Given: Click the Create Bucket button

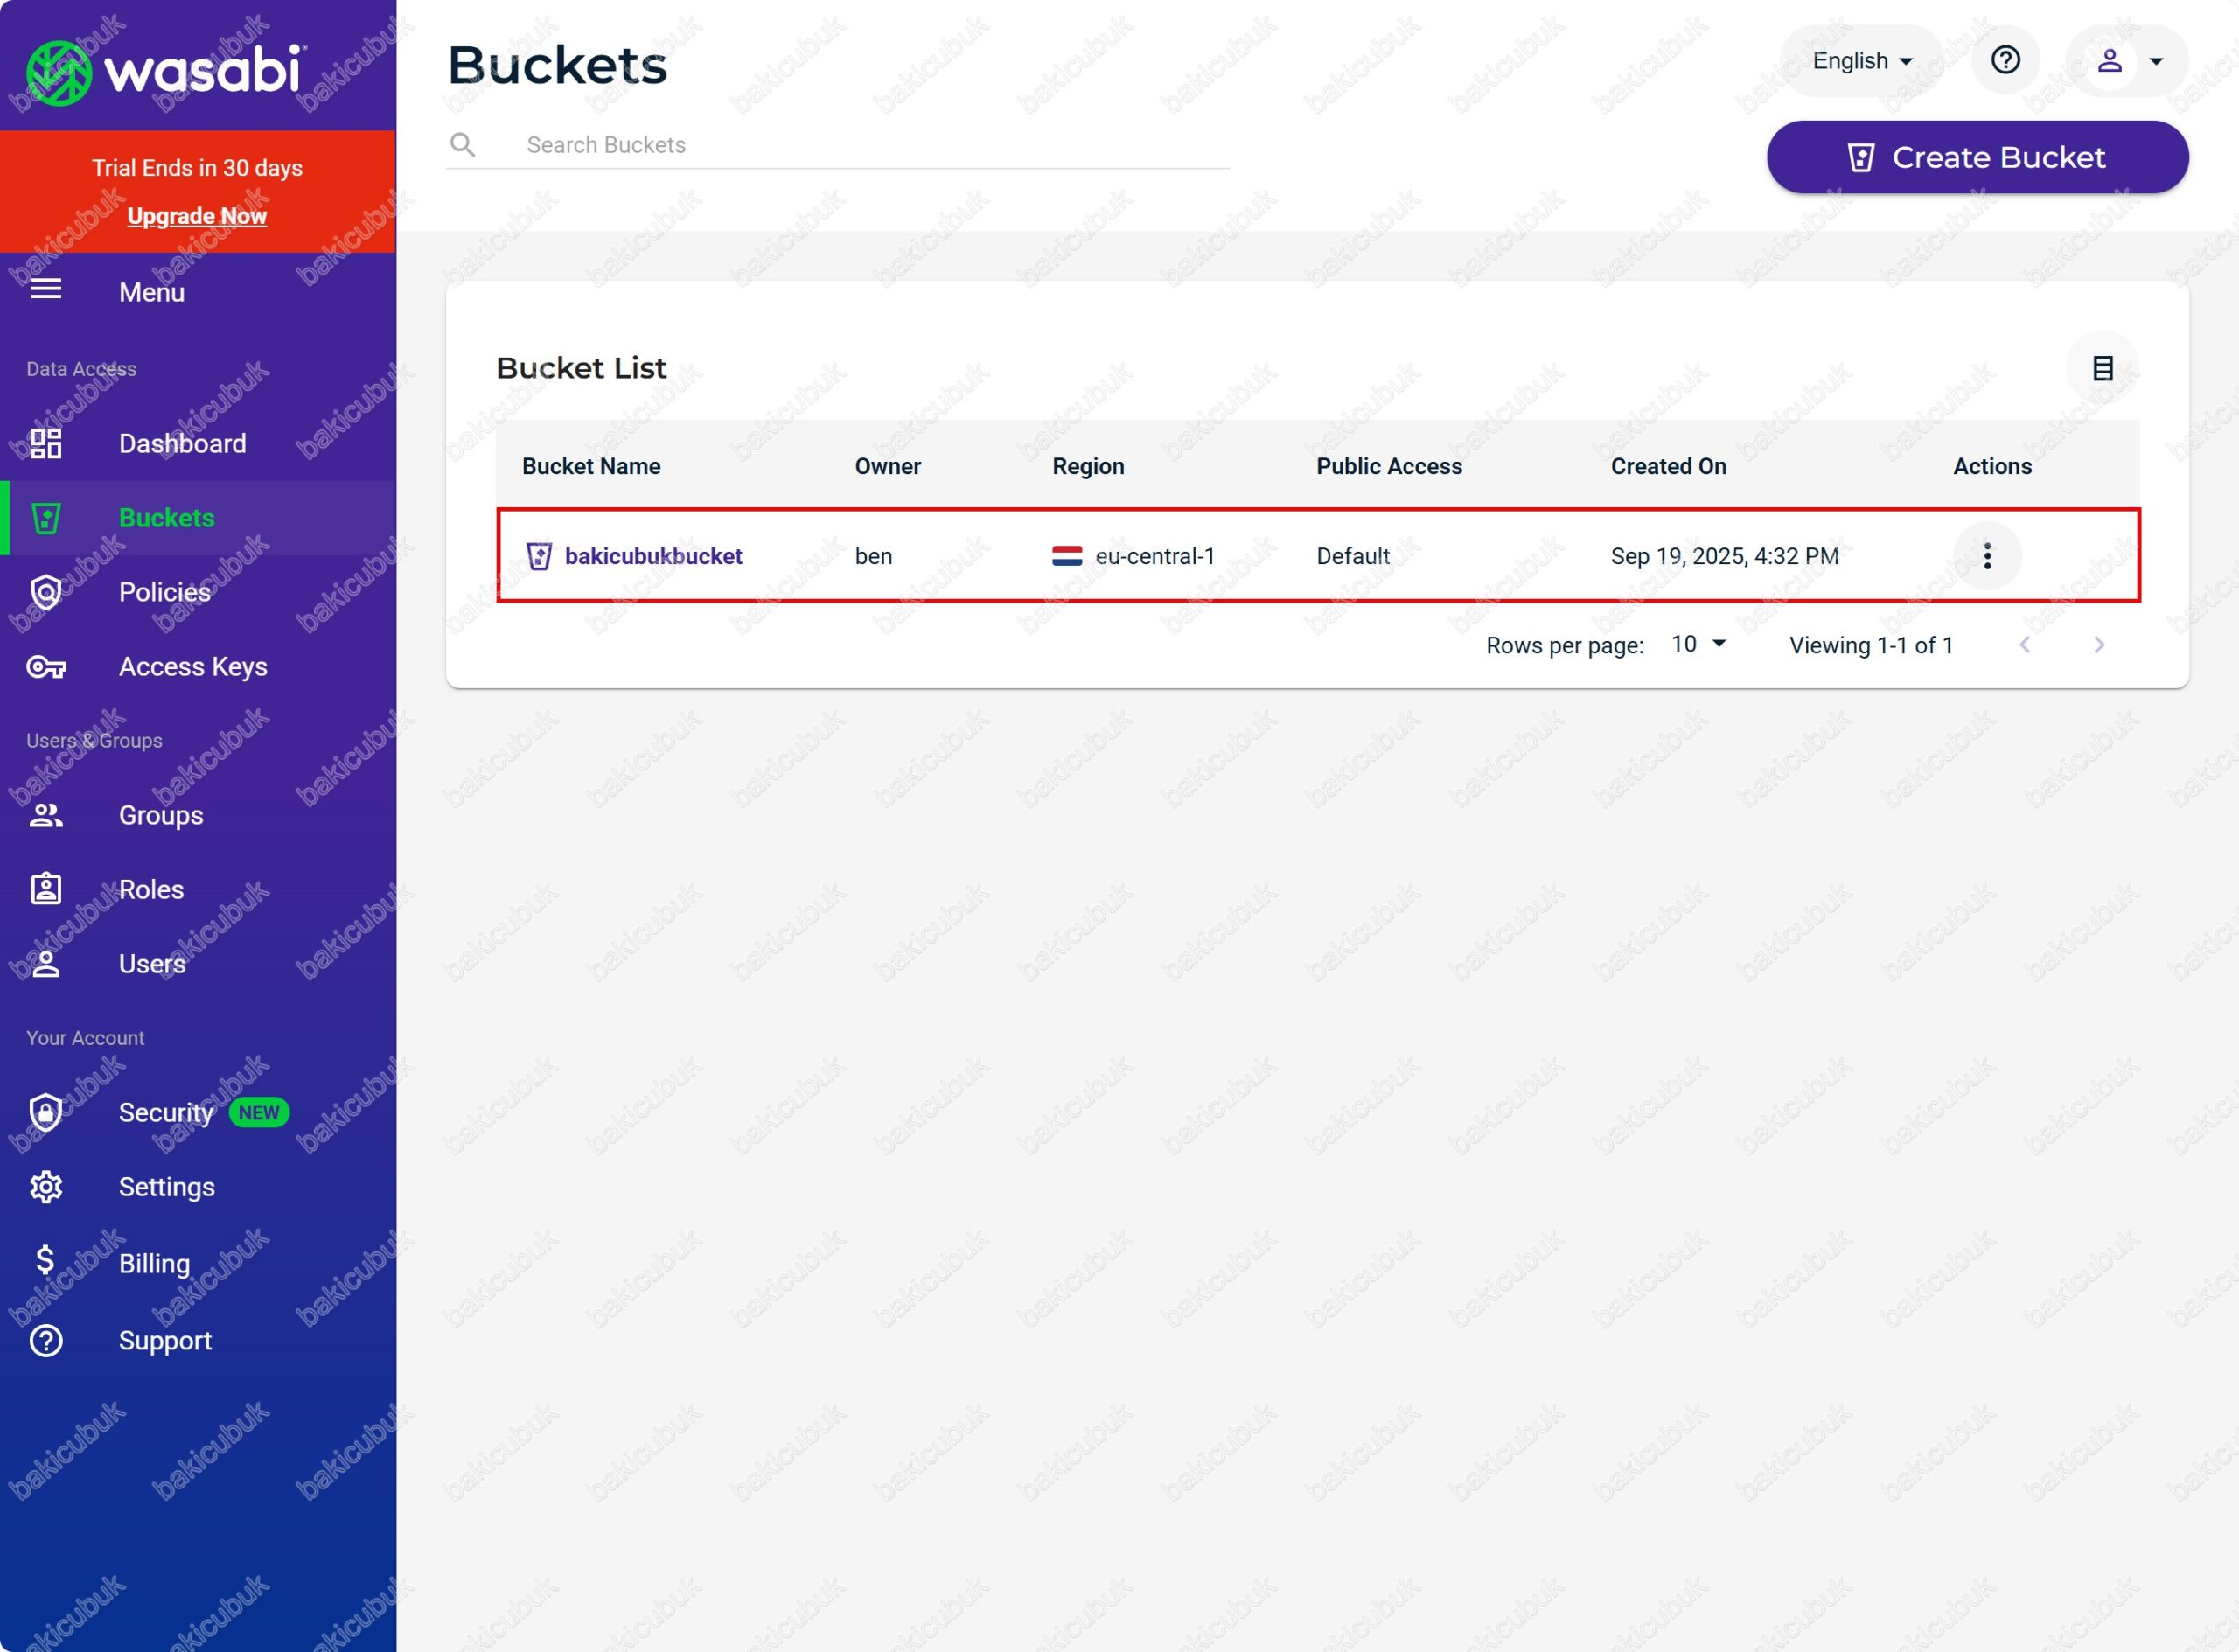Looking at the screenshot, I should click(1977, 157).
